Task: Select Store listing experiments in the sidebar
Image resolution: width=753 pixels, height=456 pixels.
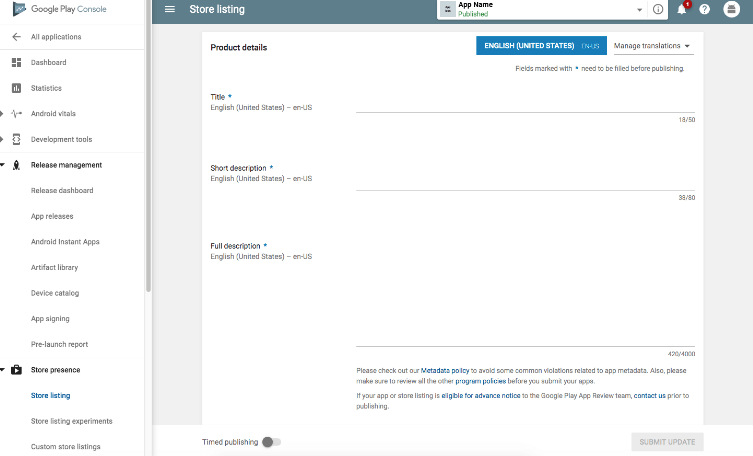Action: [x=72, y=421]
